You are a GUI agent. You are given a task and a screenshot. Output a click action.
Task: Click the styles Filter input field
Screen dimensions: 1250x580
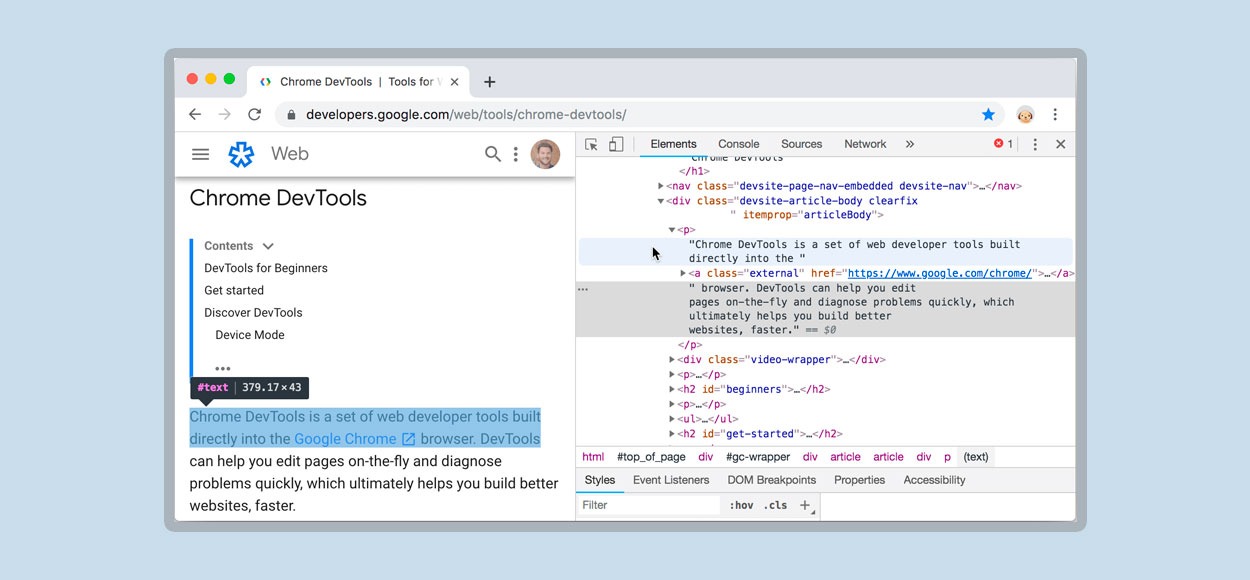(649, 505)
